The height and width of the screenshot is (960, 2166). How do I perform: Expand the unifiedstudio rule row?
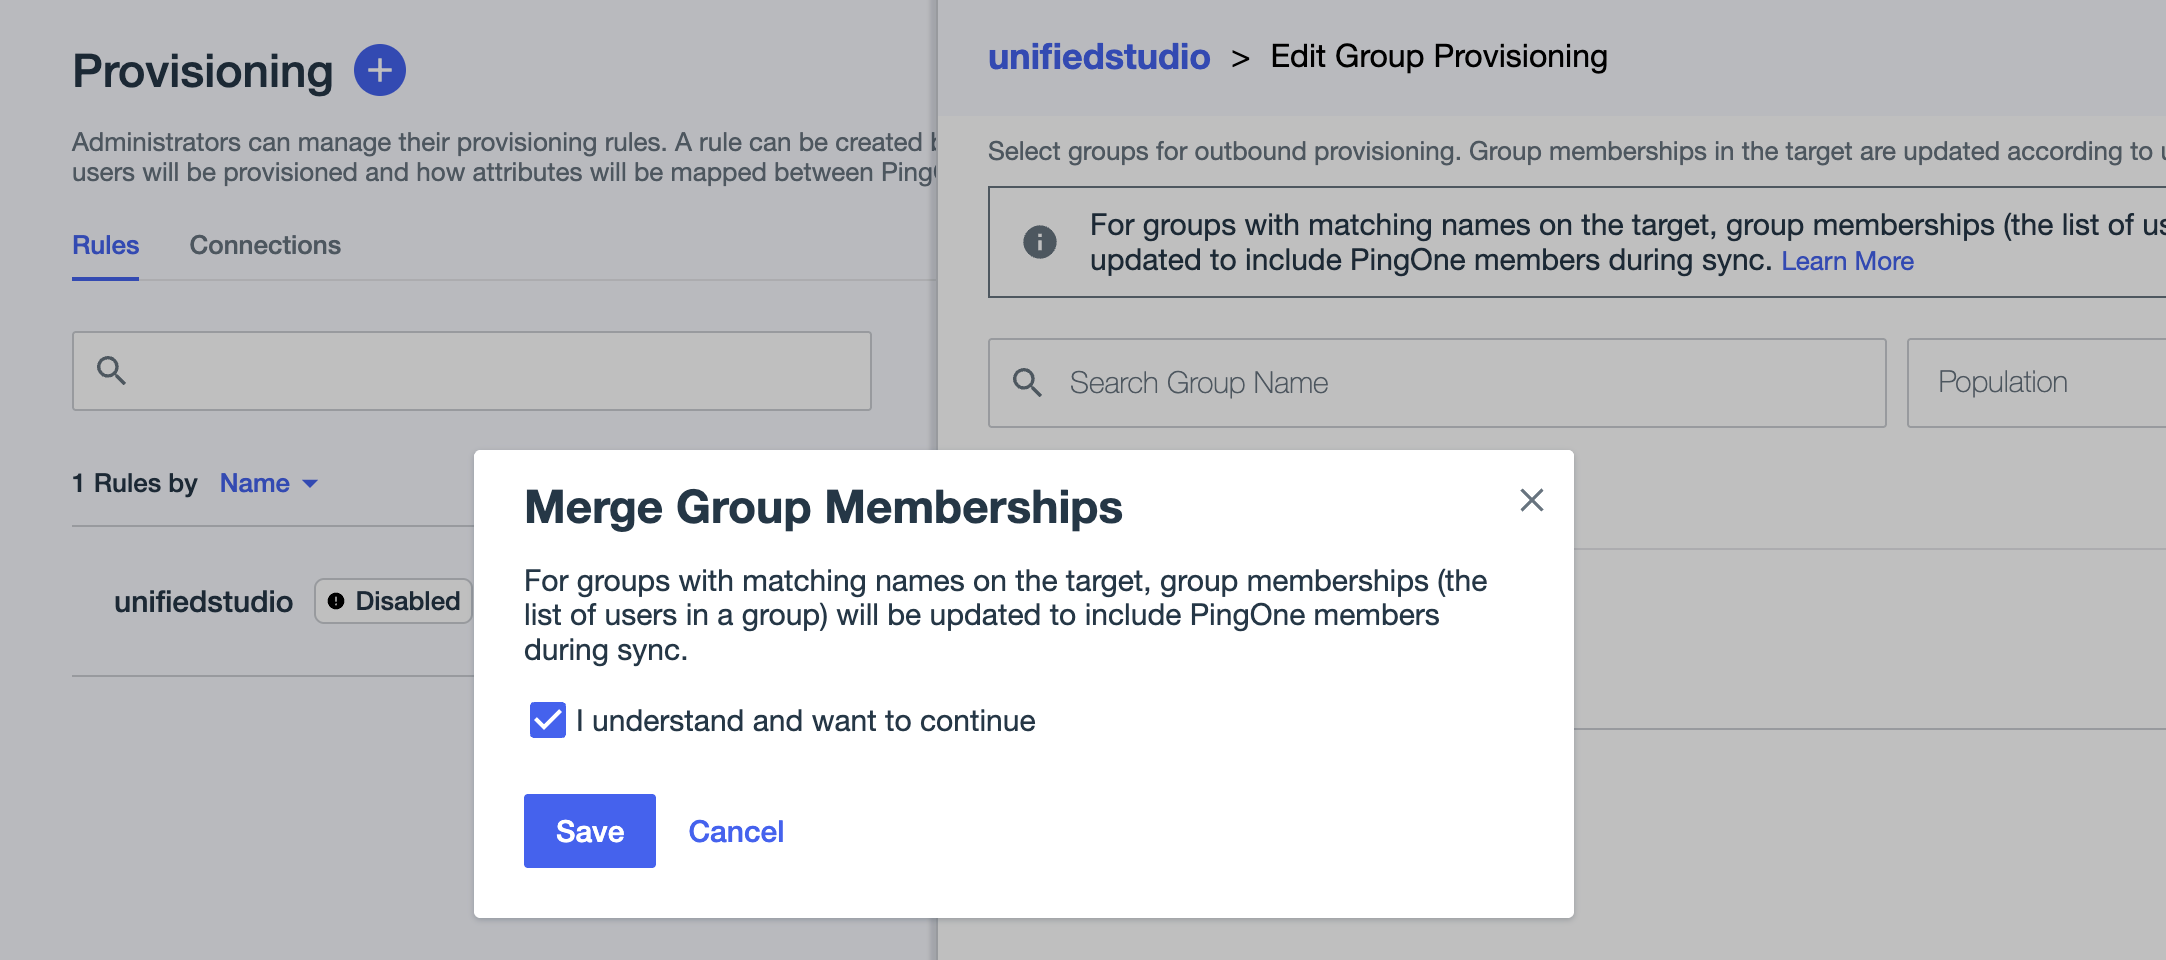pos(202,601)
